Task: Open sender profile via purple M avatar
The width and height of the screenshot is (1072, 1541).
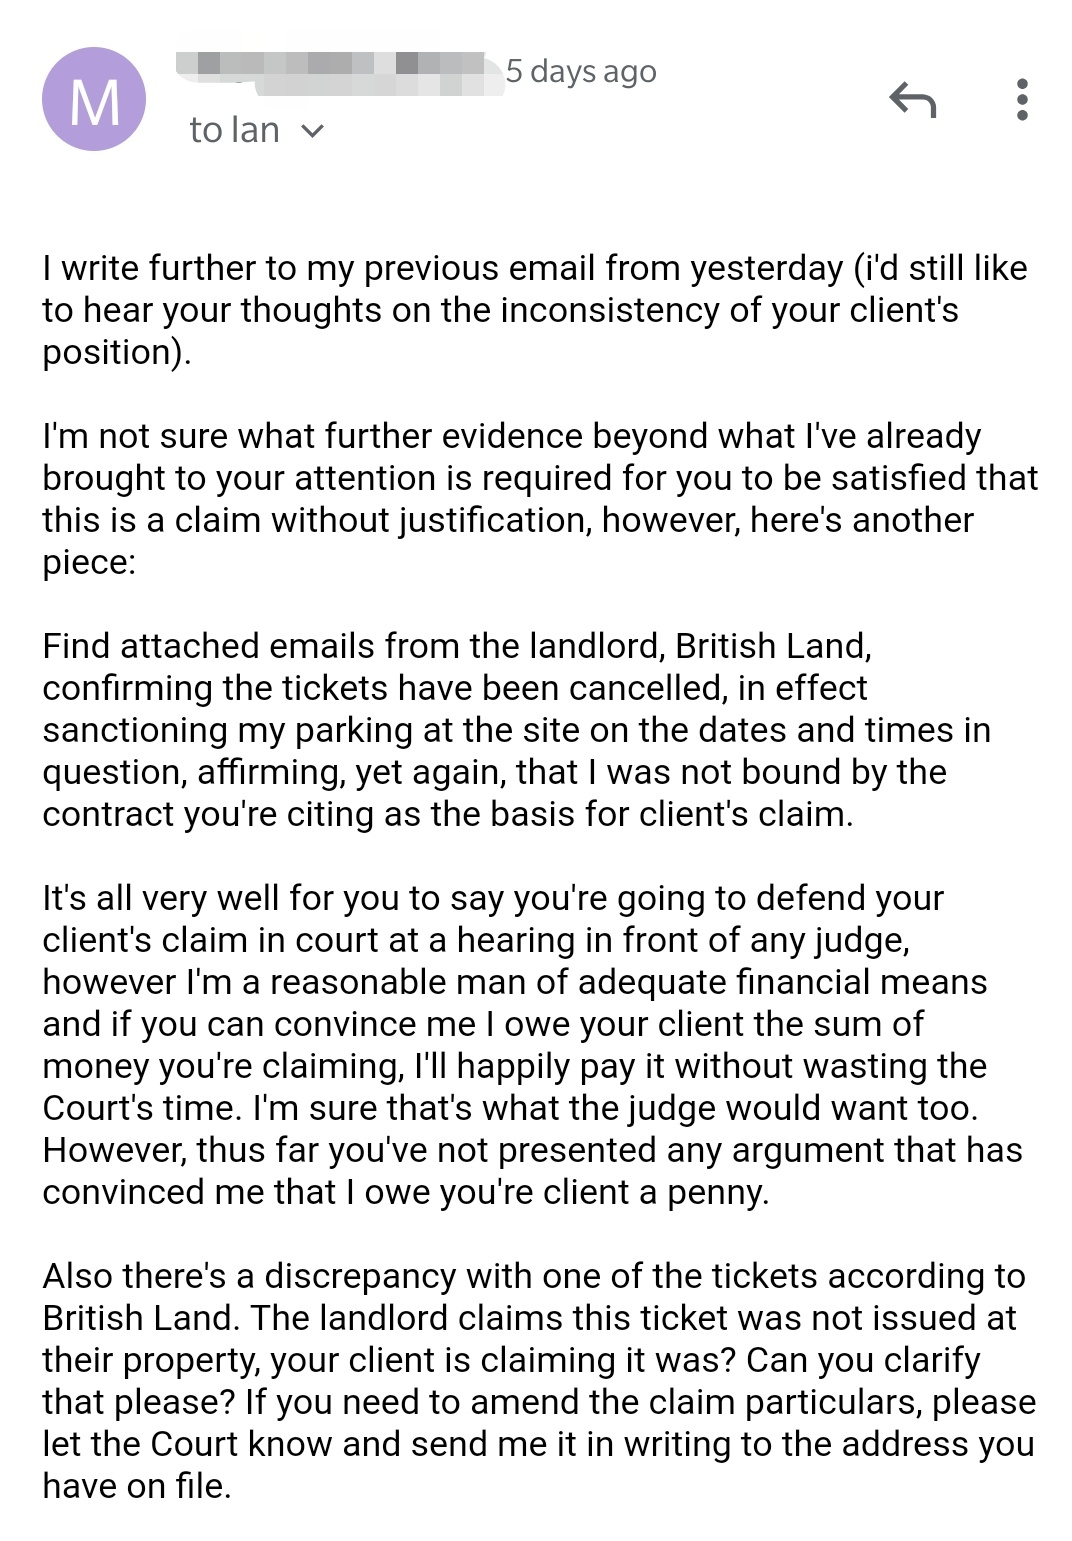Action: [x=94, y=99]
